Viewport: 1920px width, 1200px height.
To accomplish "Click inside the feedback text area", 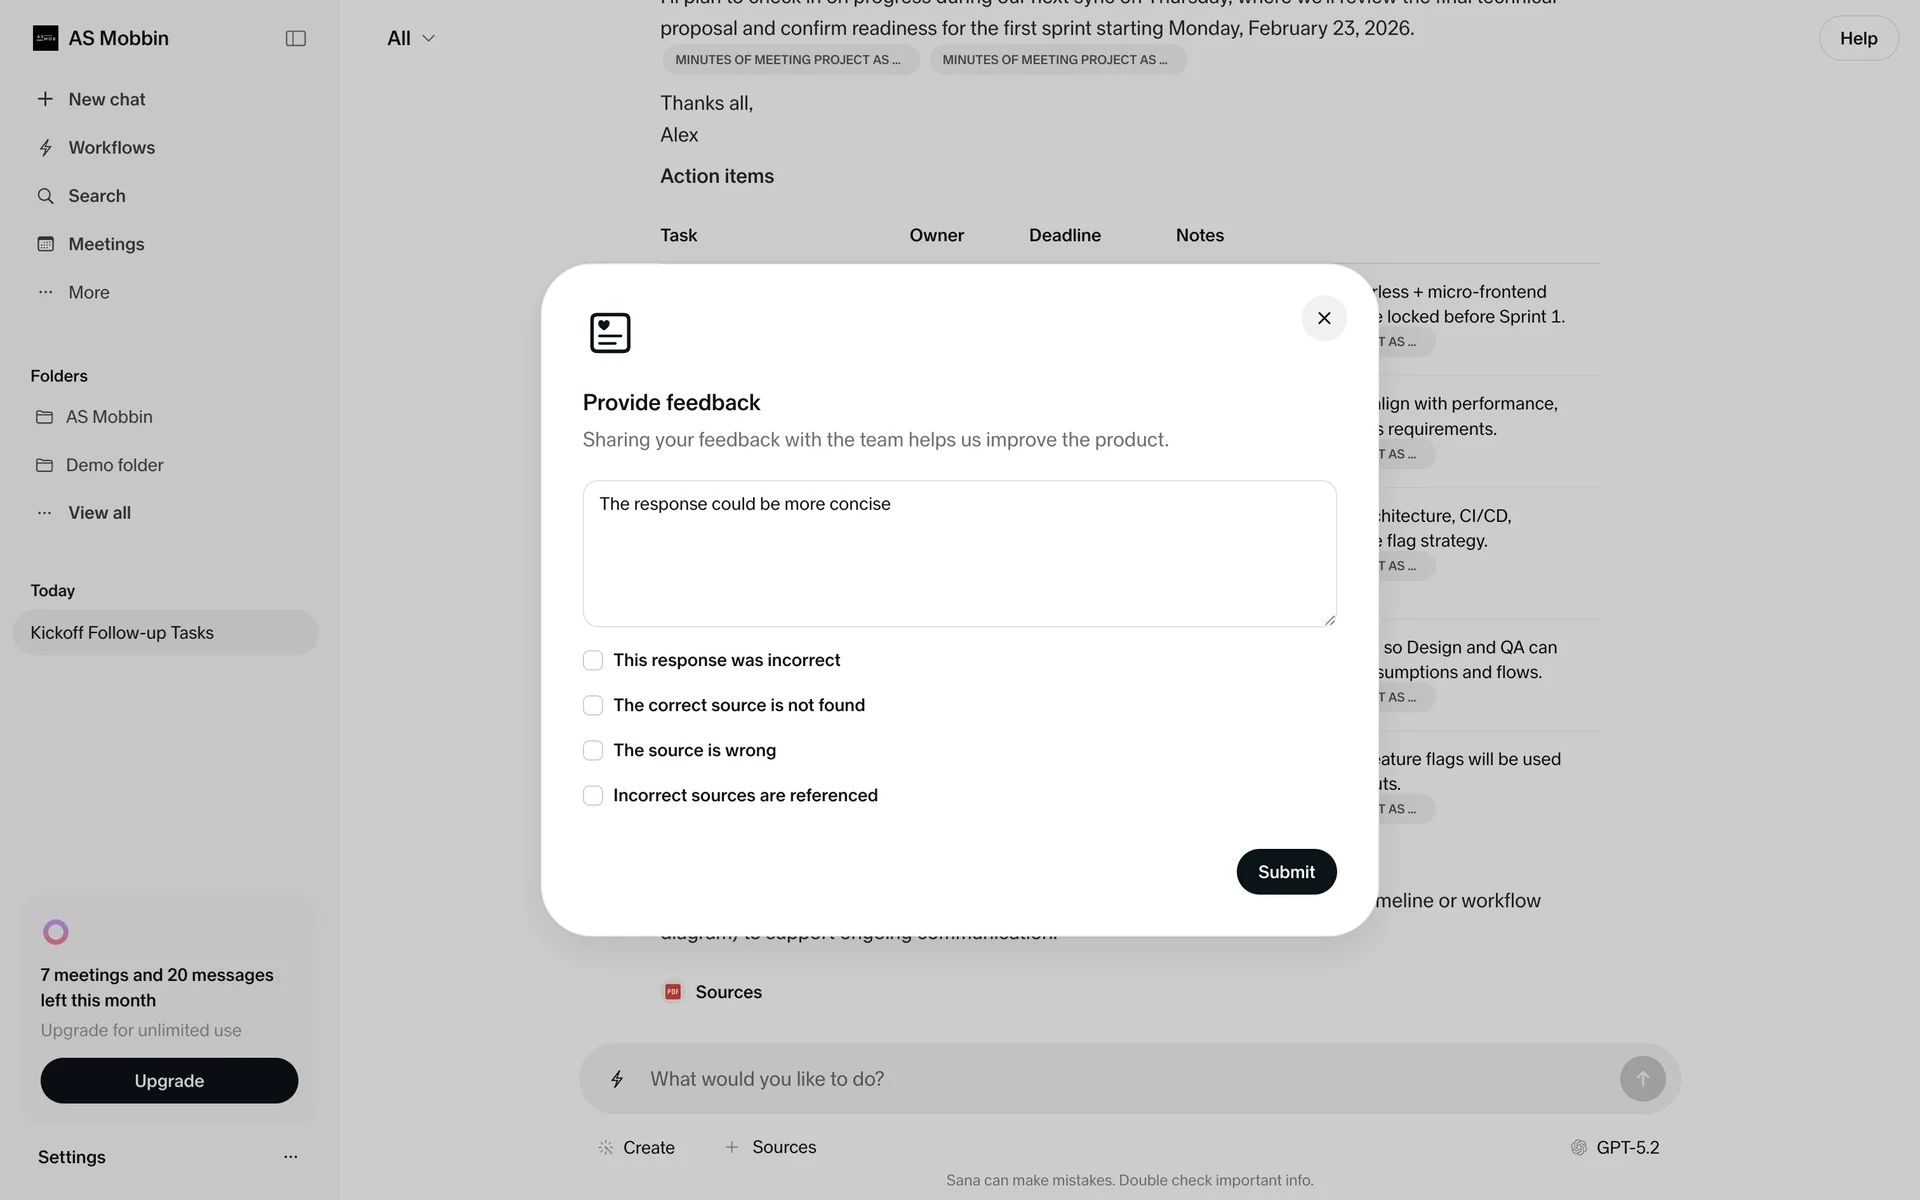I will coord(959,560).
